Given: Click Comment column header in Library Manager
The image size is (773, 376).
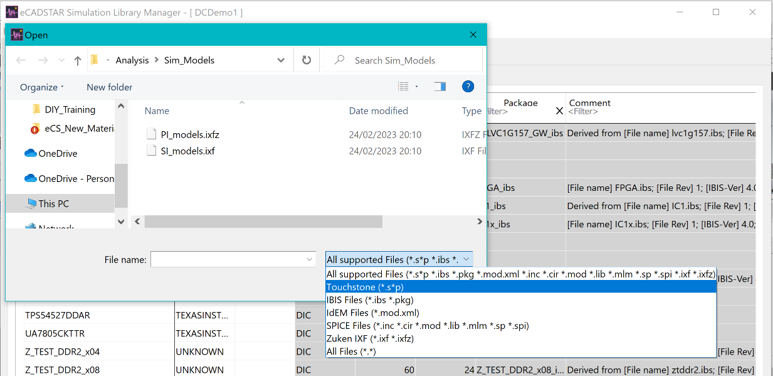Looking at the screenshot, I should click(590, 103).
